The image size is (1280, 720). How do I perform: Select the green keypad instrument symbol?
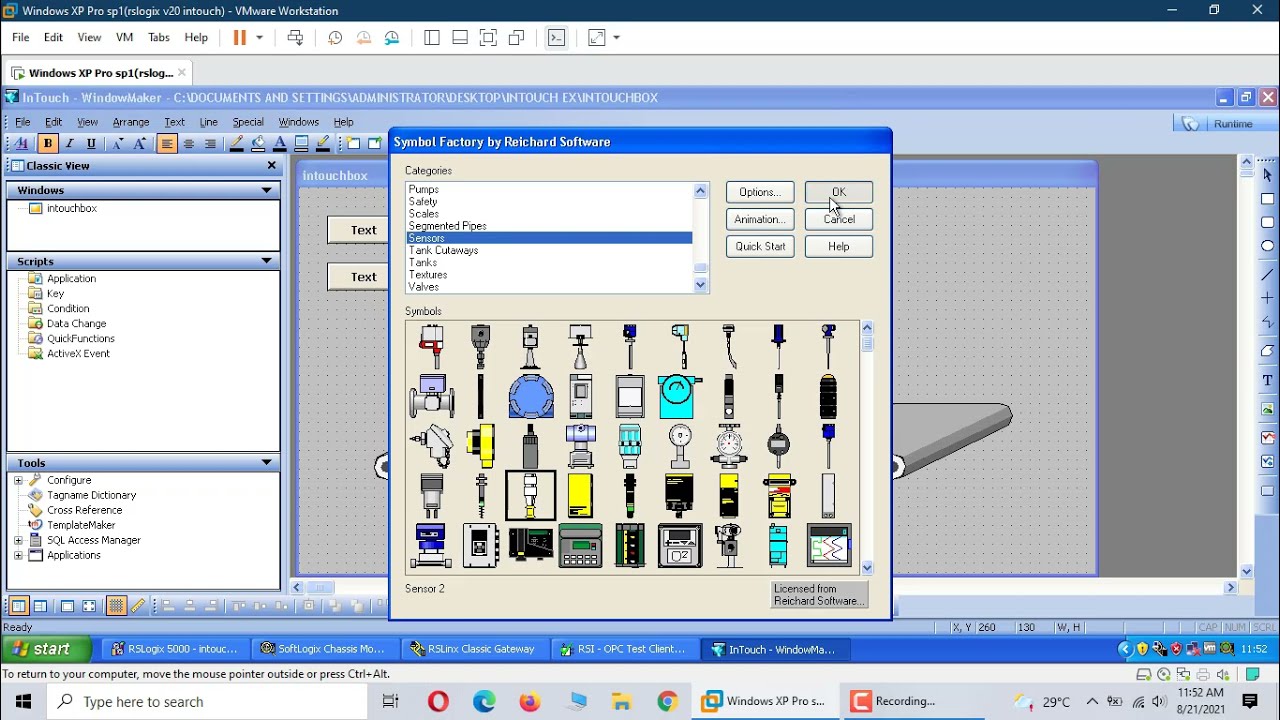(x=580, y=546)
